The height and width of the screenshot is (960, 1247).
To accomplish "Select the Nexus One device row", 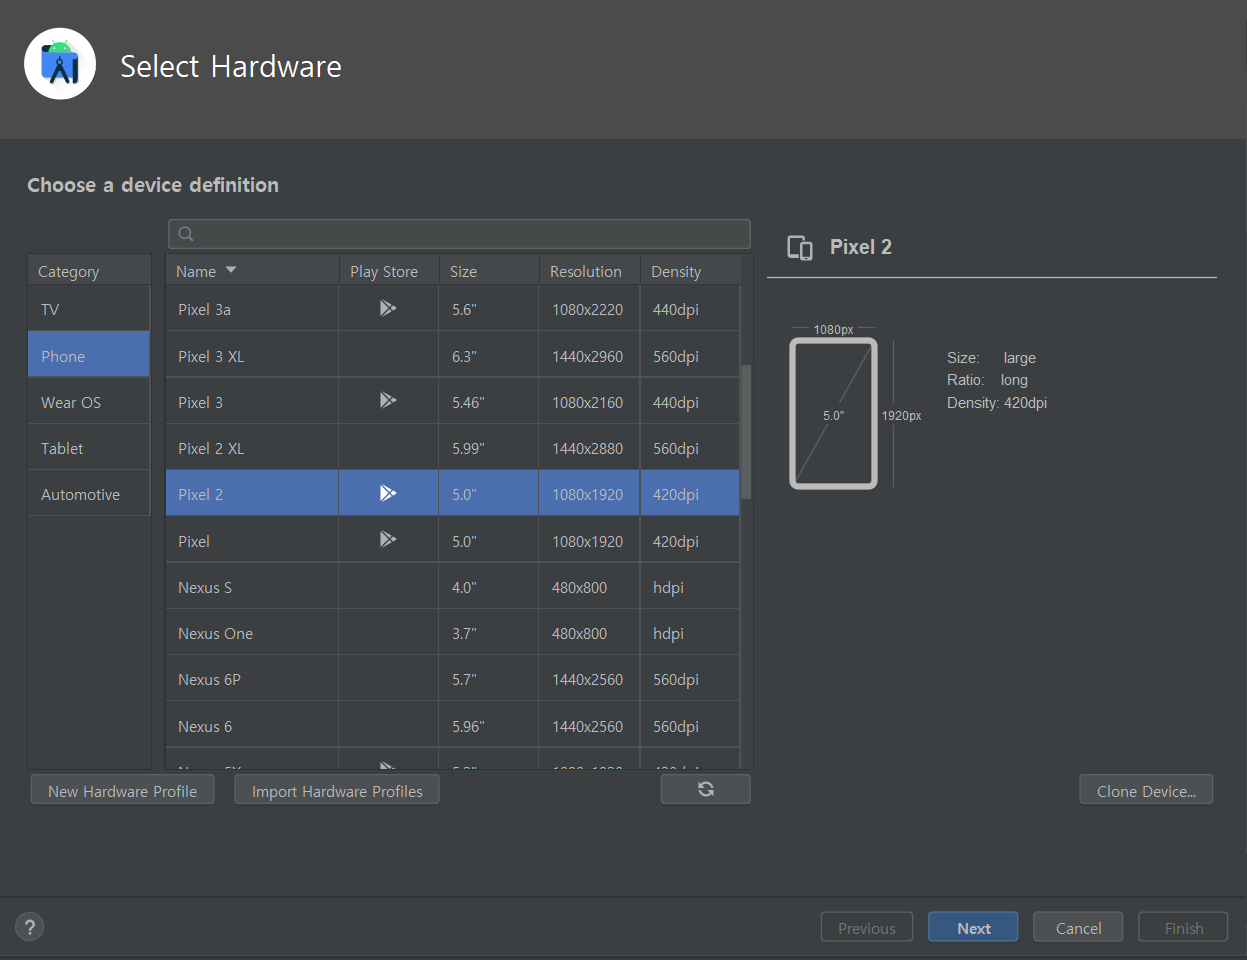I will click(x=453, y=633).
